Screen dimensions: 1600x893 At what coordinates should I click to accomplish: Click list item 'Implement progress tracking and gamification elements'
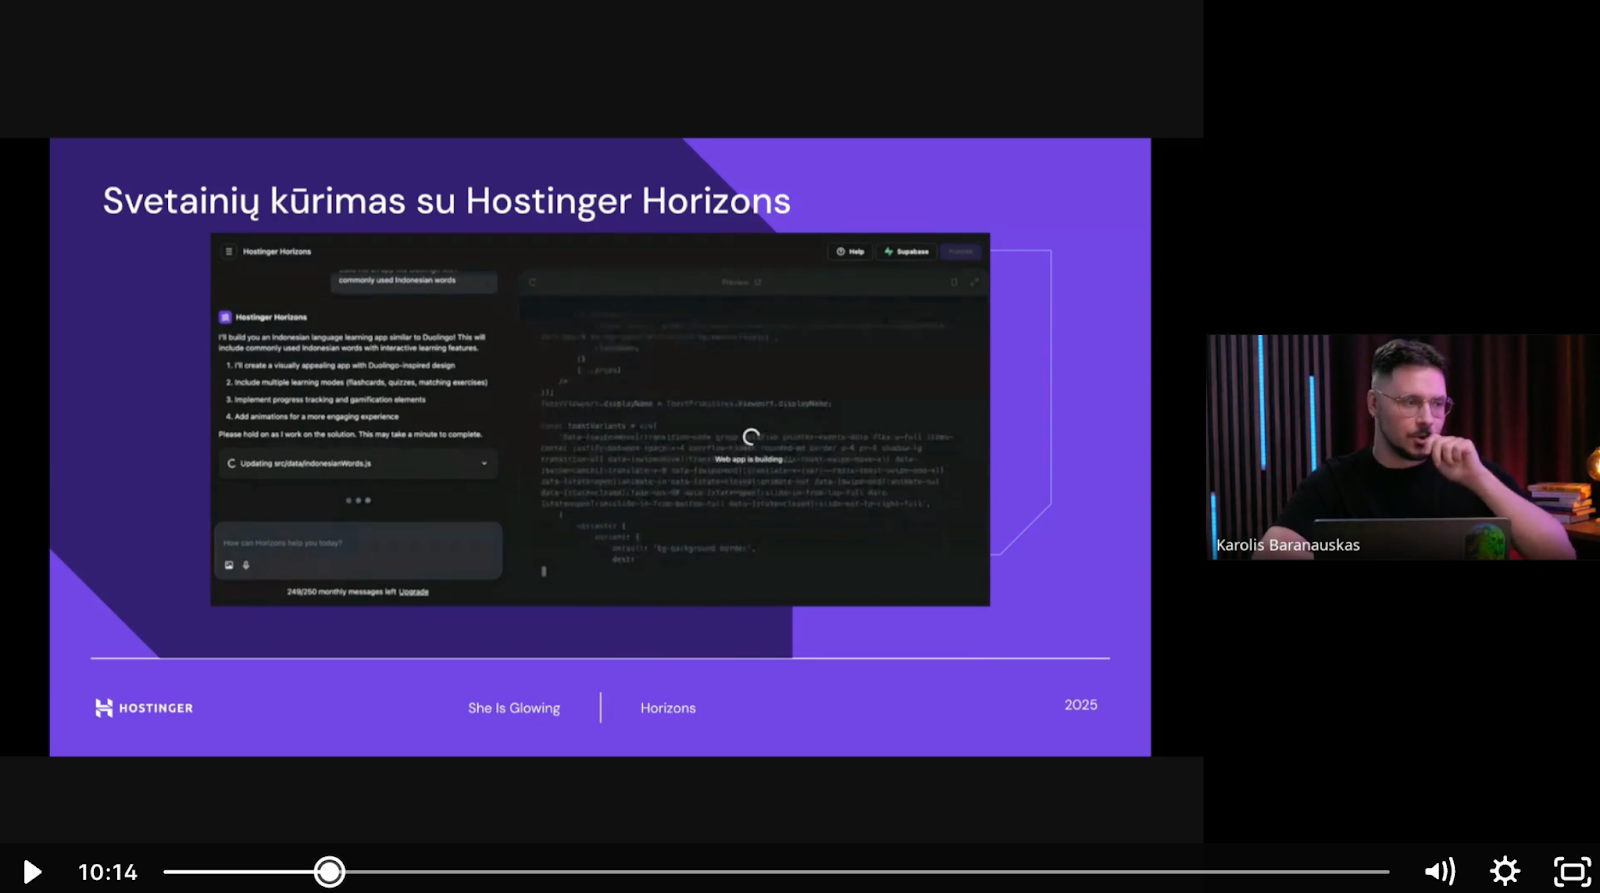coord(326,400)
